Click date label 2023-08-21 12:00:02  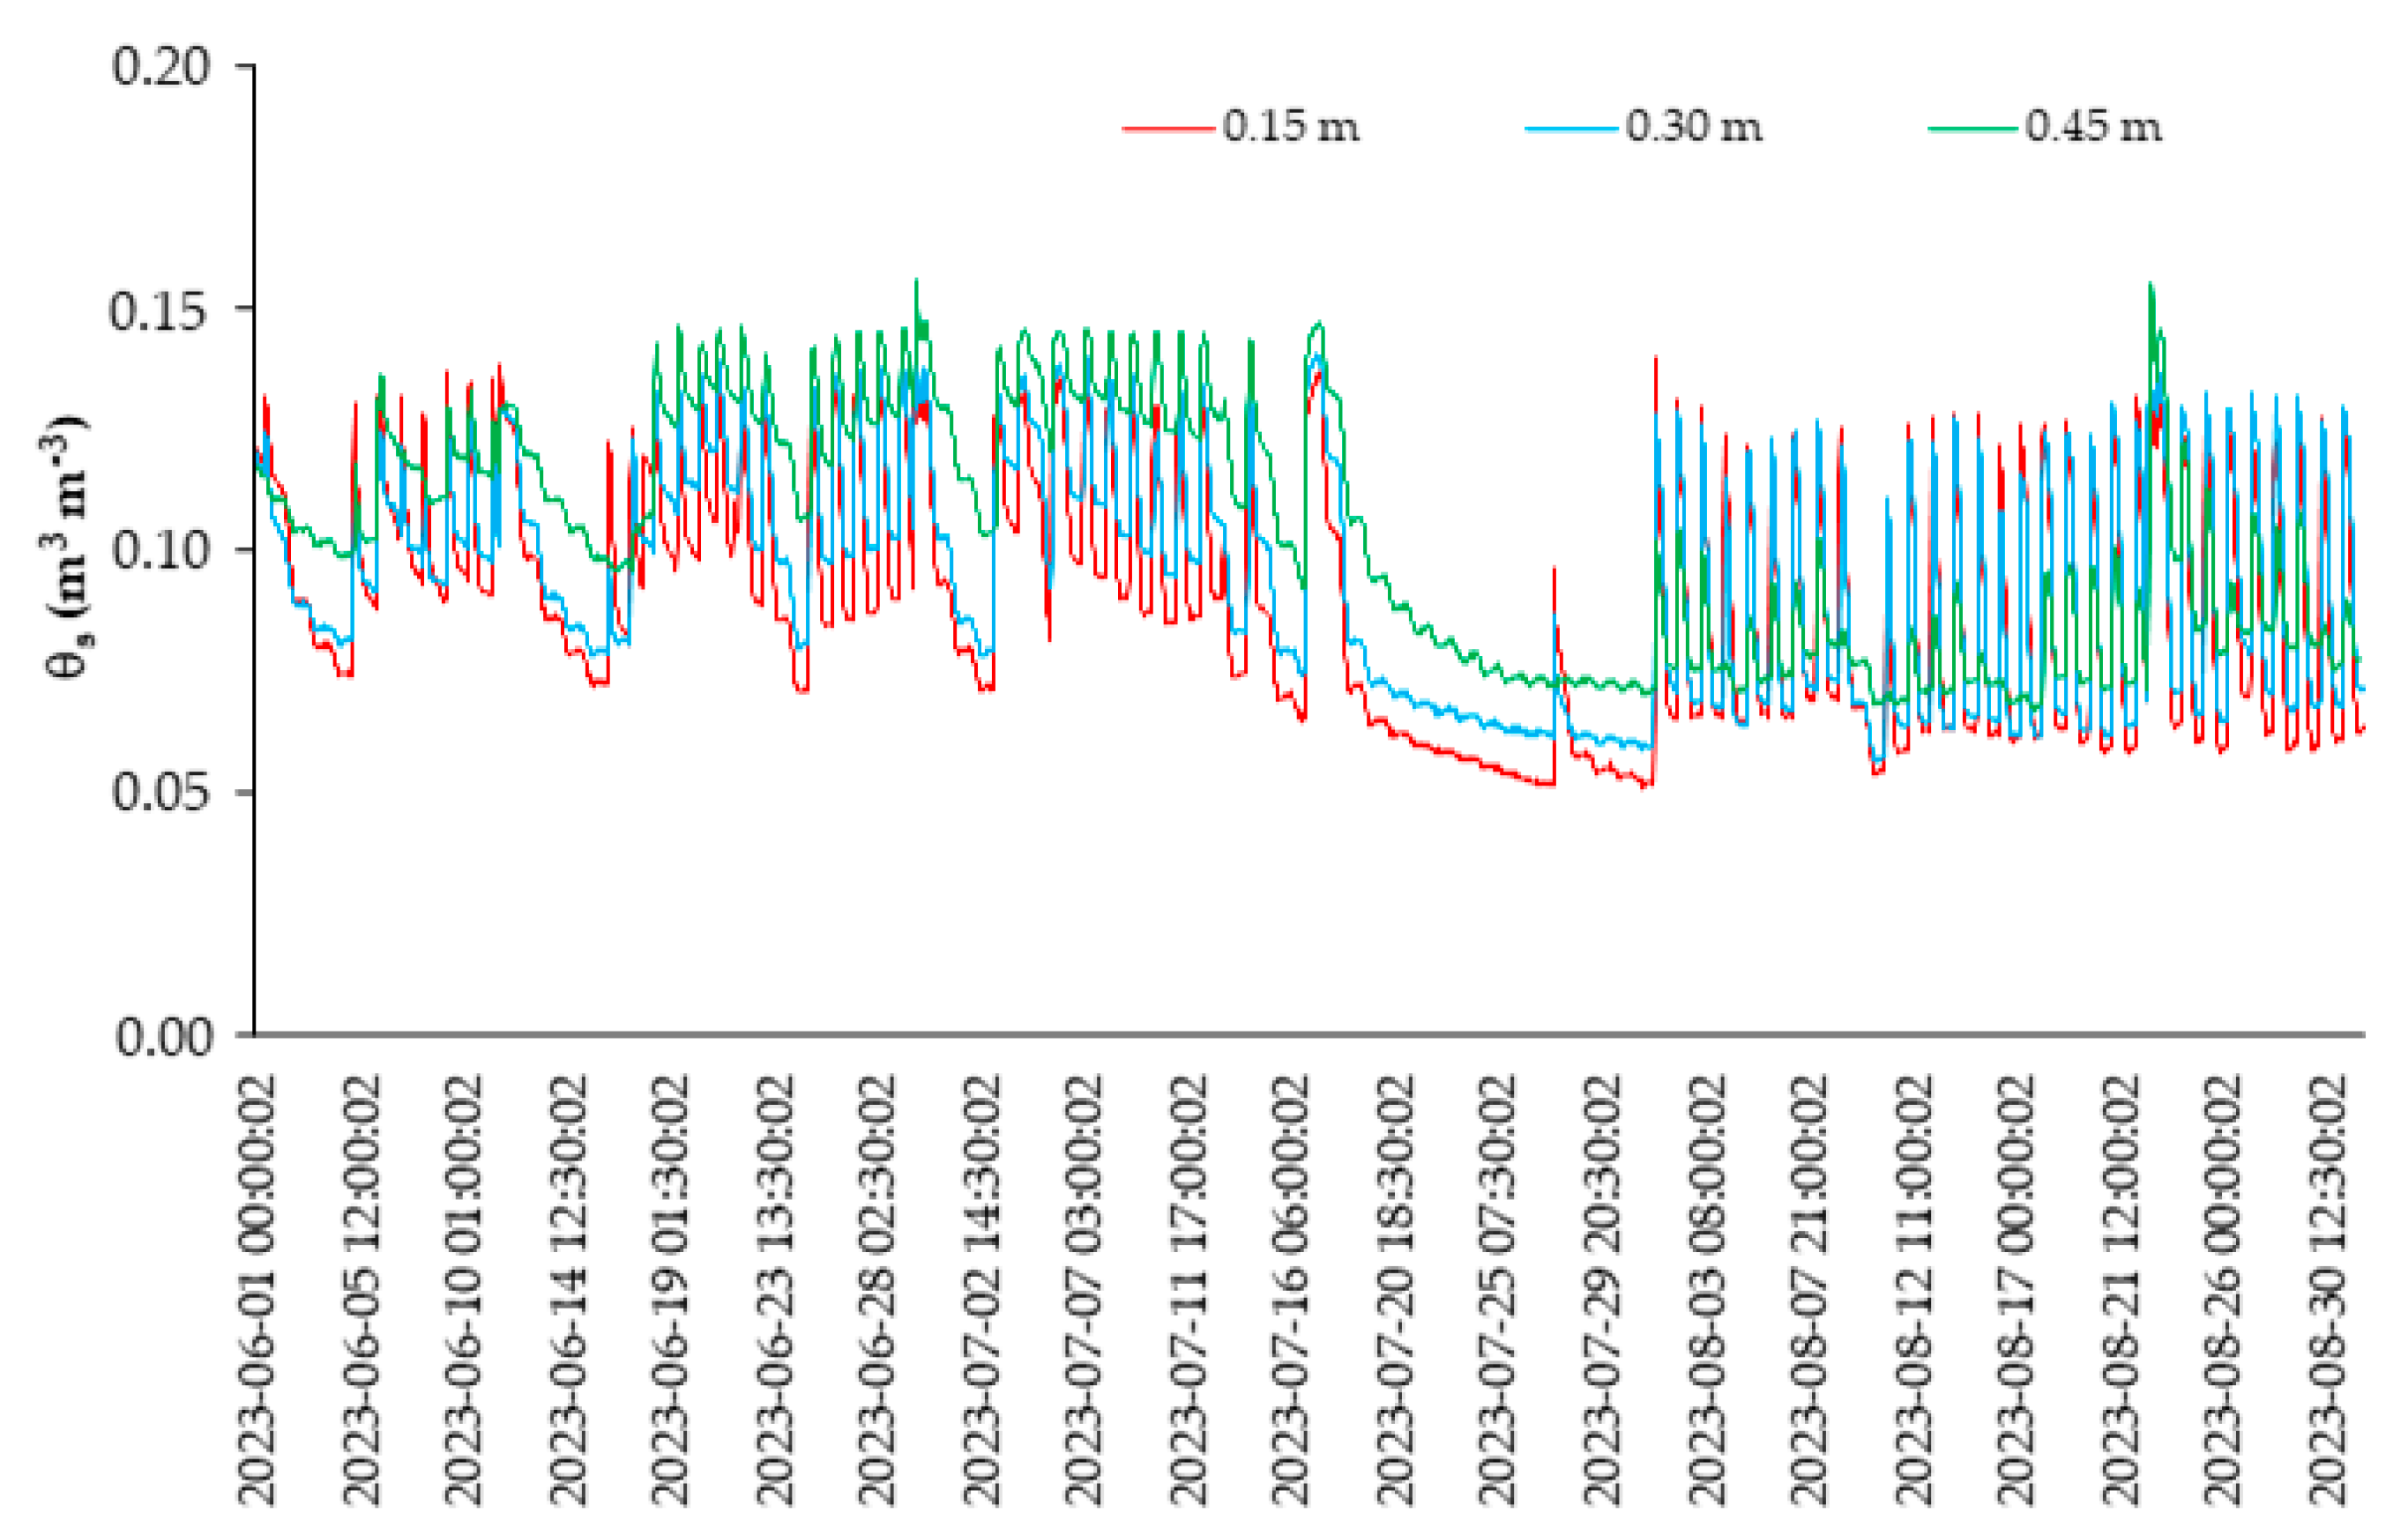[2120, 1290]
